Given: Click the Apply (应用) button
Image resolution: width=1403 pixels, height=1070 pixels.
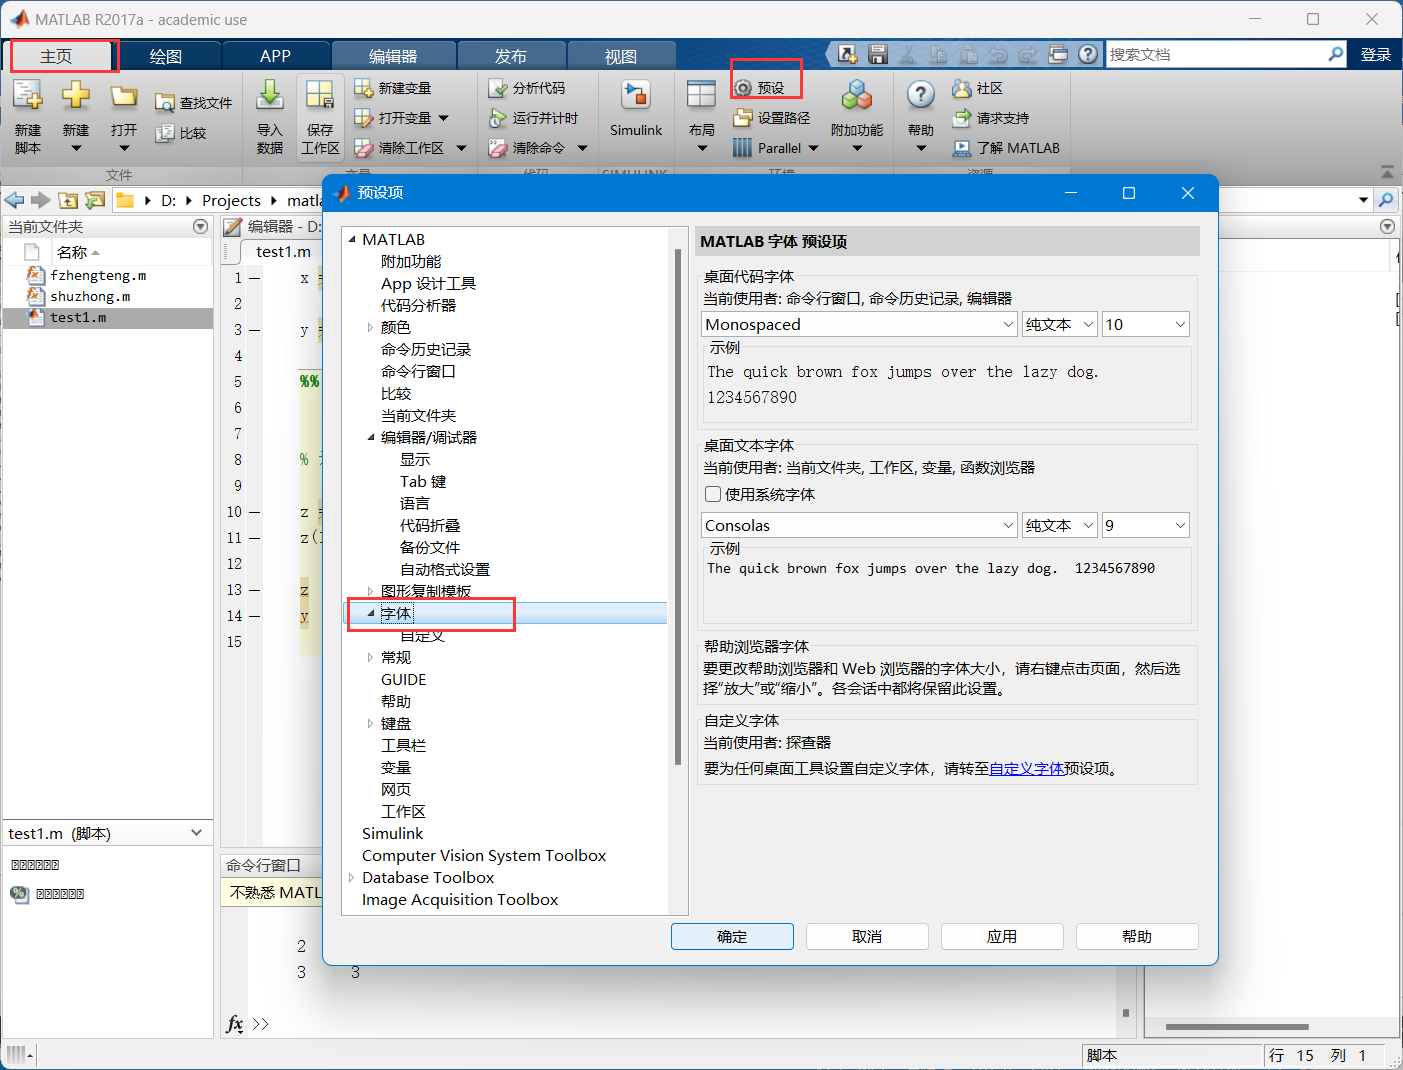Looking at the screenshot, I should point(1002,936).
